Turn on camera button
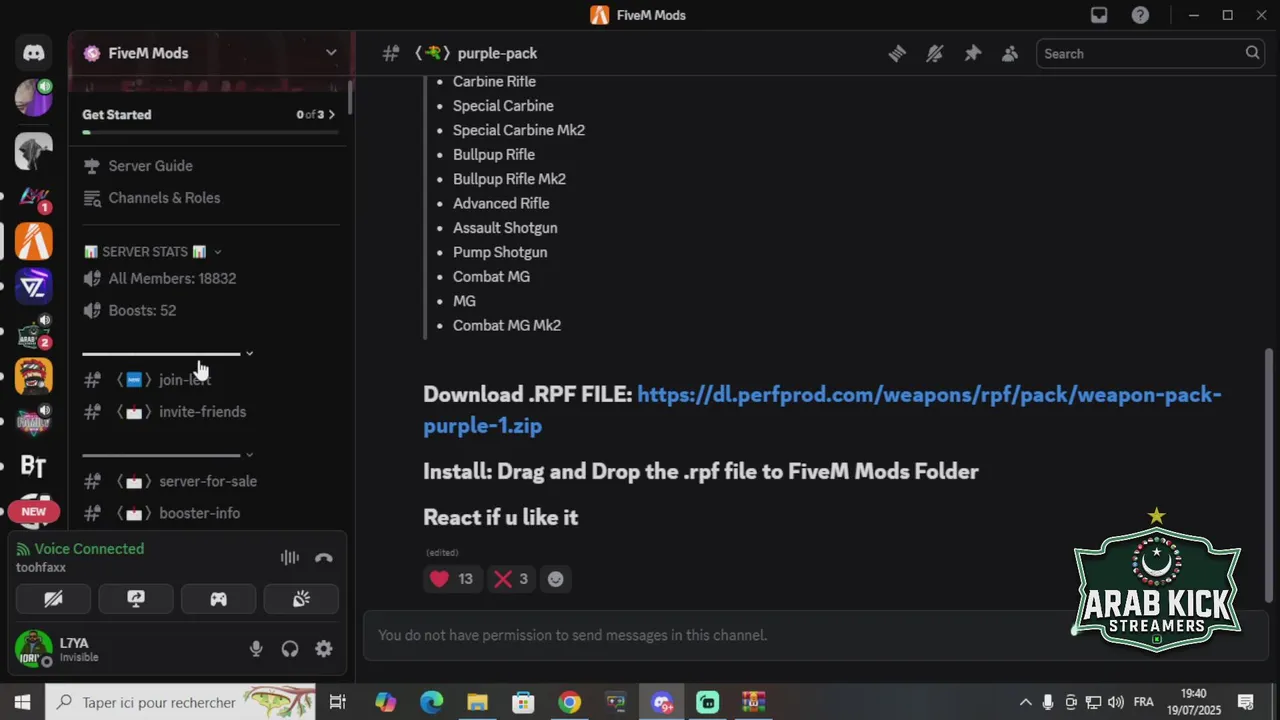 pyautogui.click(x=54, y=599)
